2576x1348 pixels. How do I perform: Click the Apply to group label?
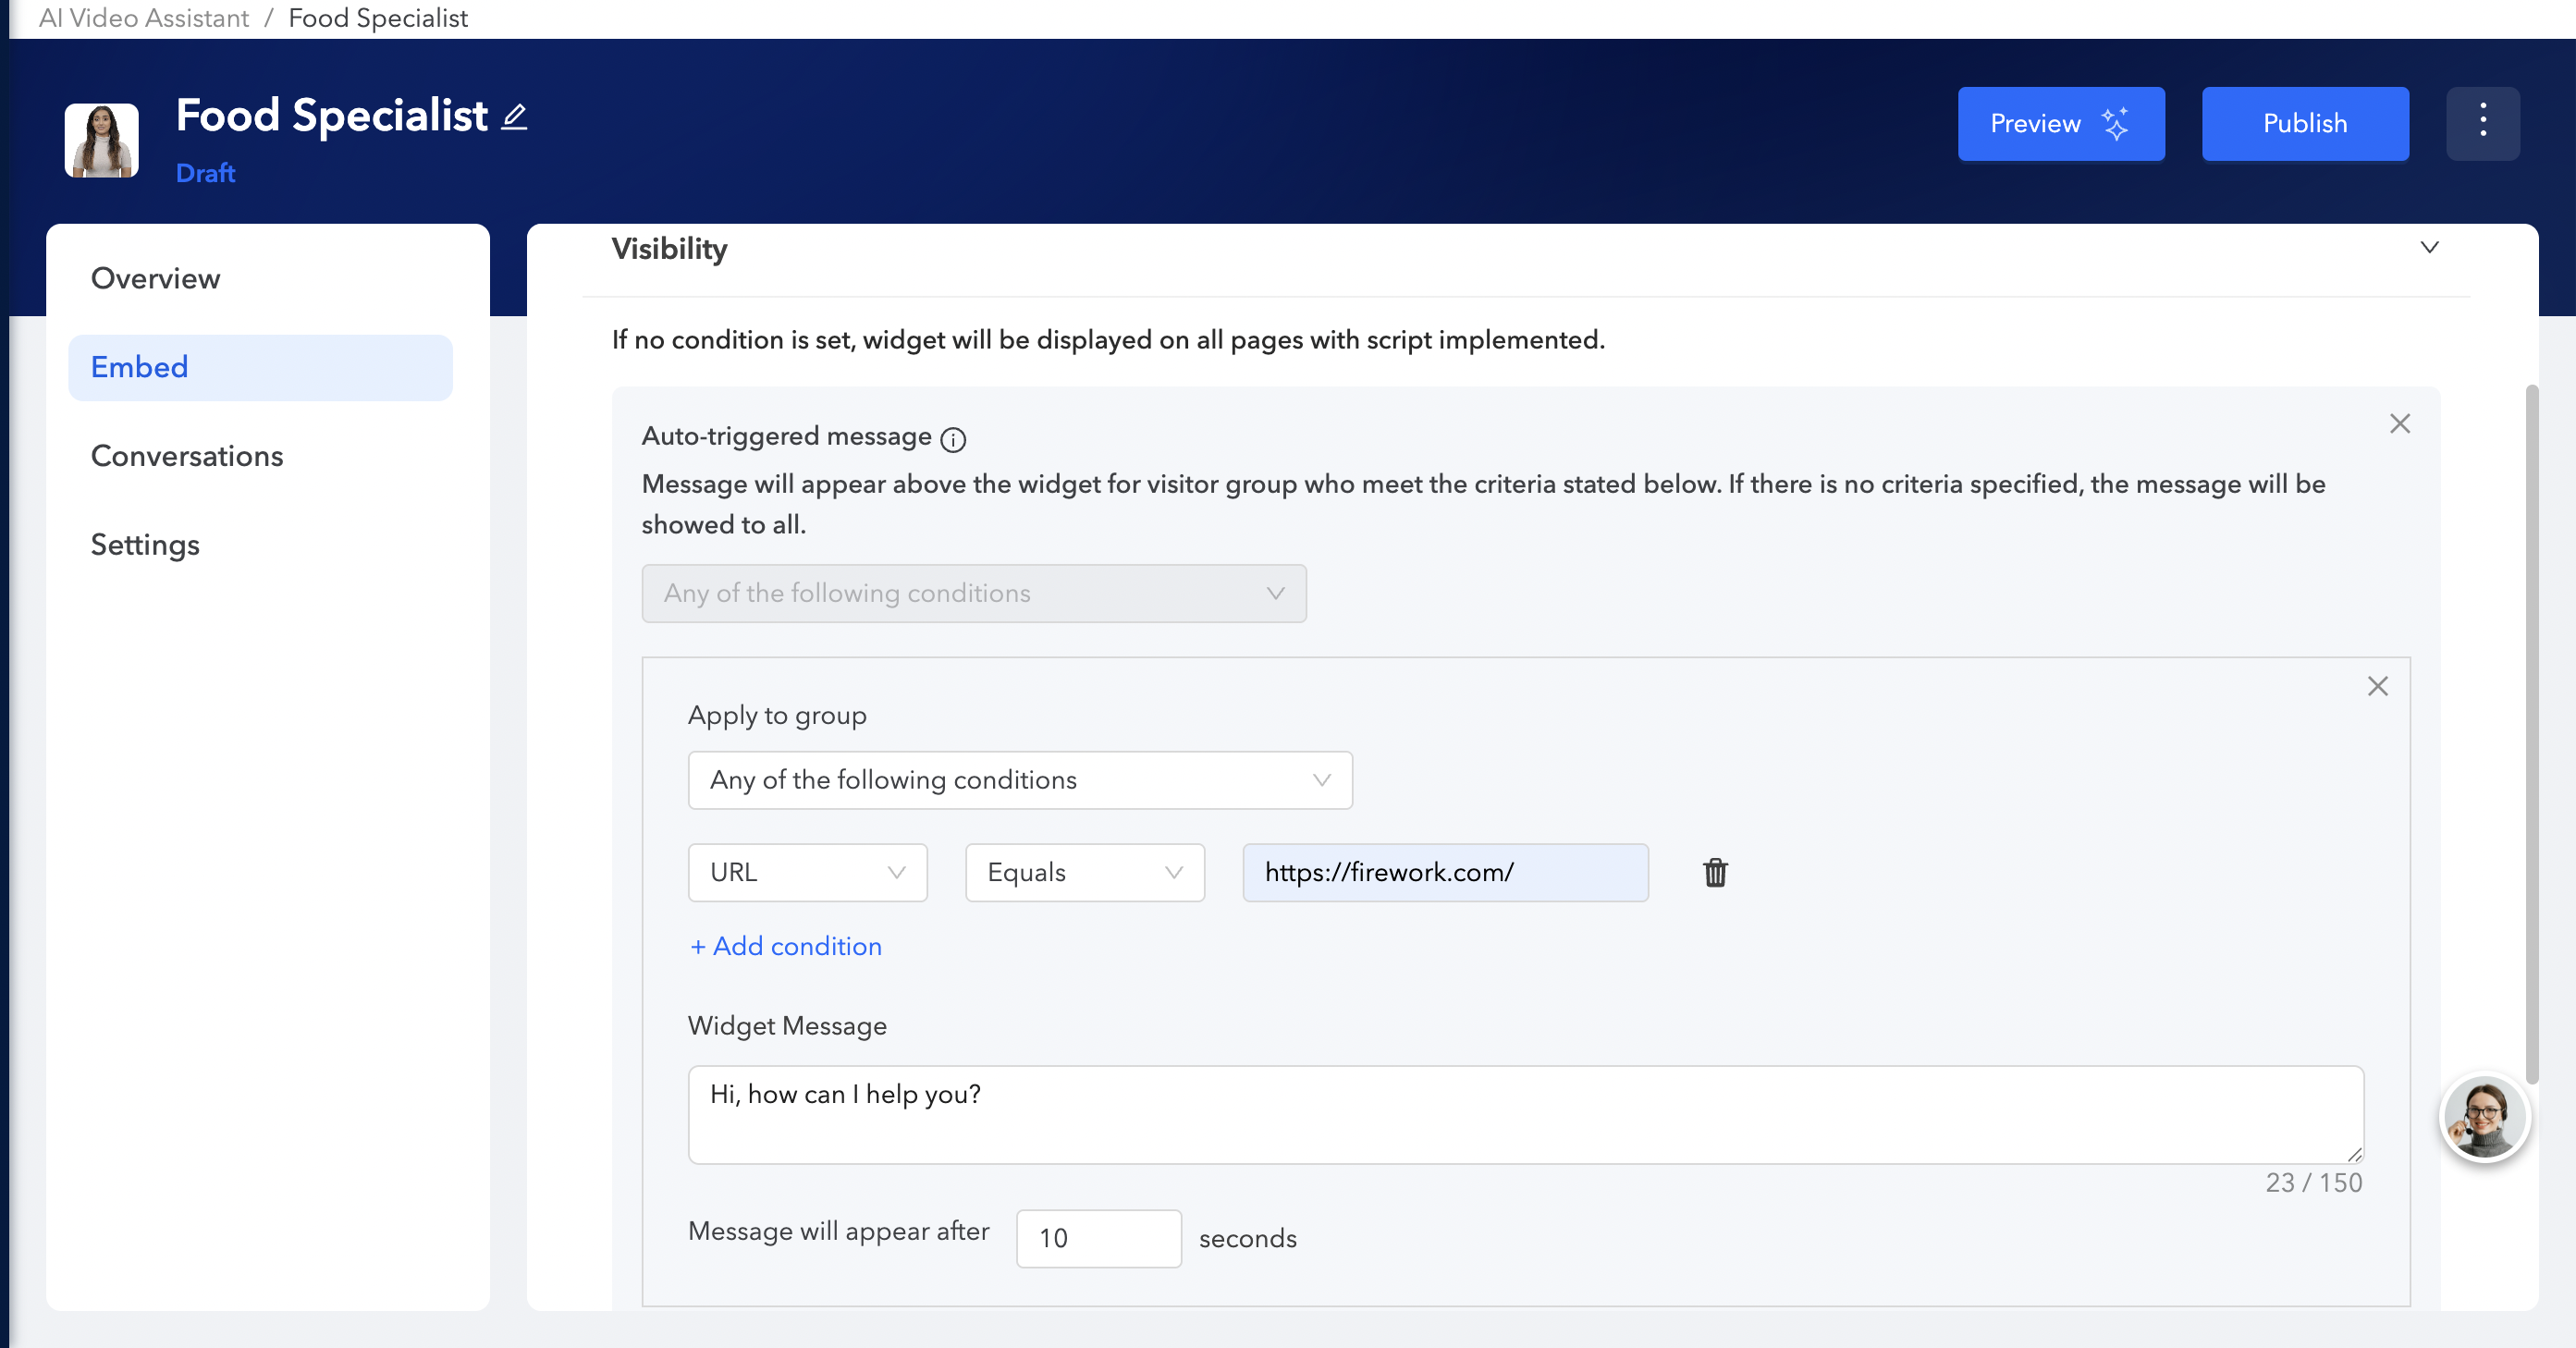[777, 716]
